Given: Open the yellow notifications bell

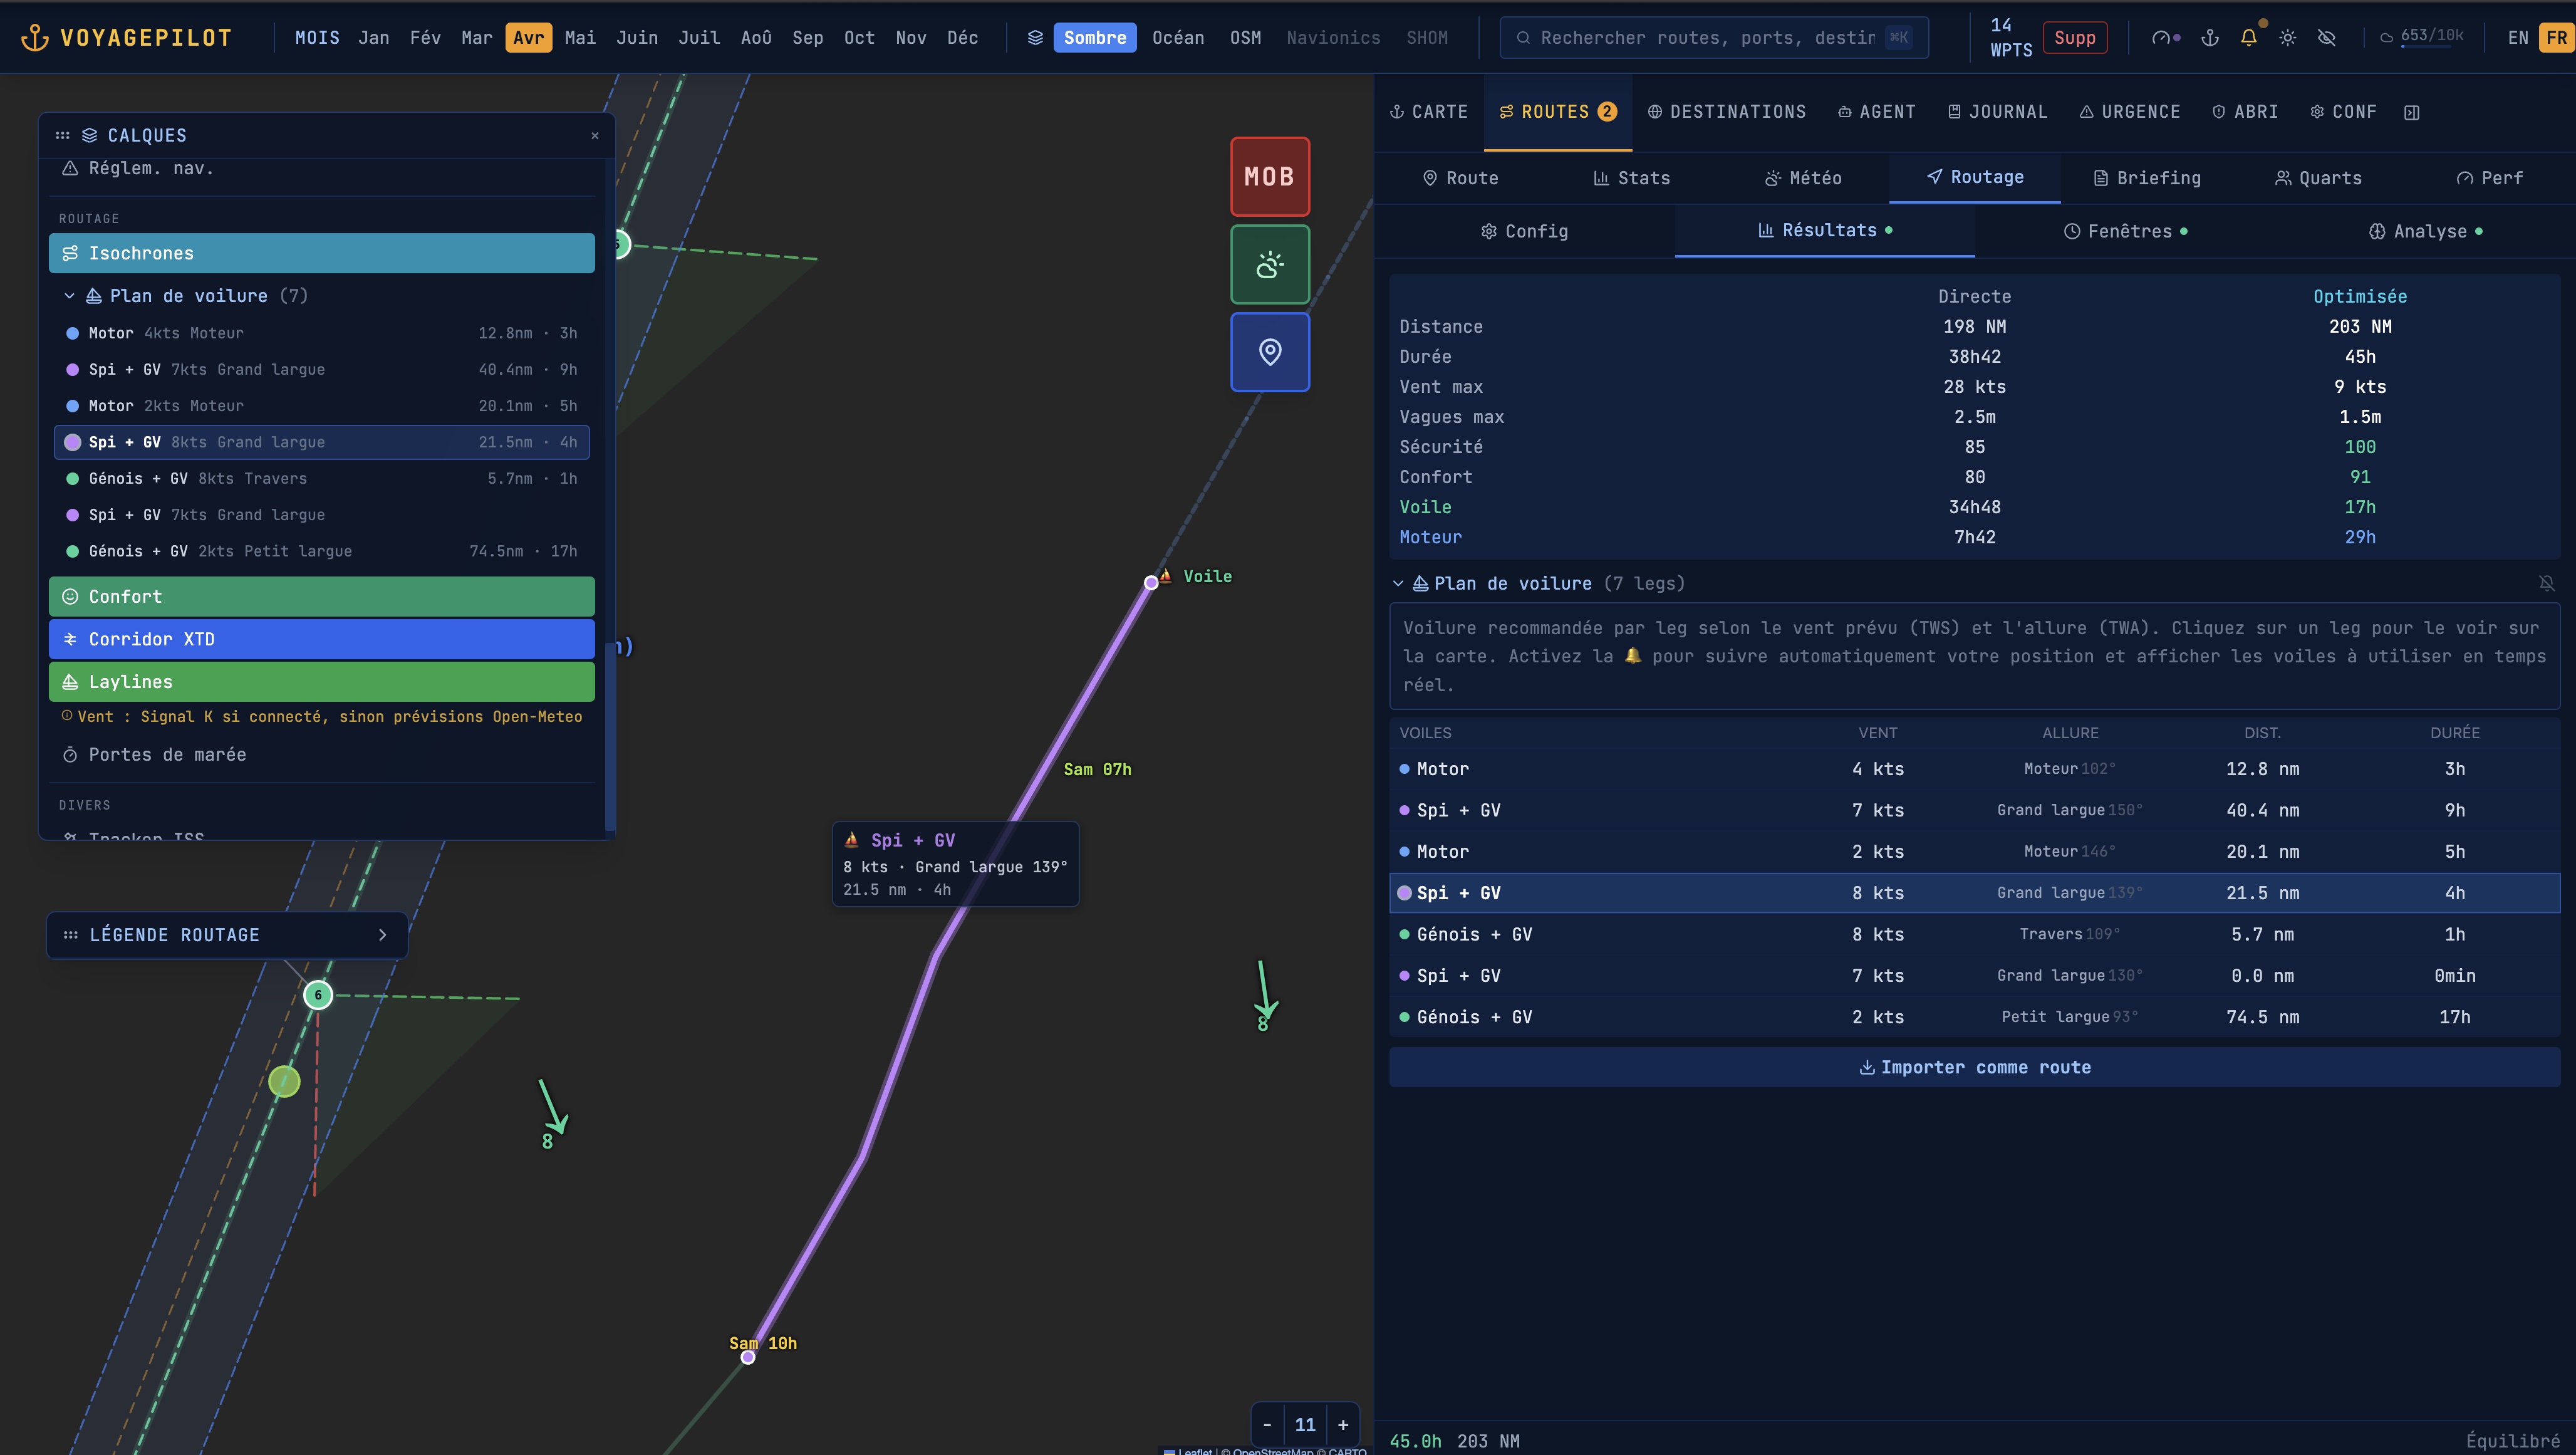Looking at the screenshot, I should point(2248,38).
